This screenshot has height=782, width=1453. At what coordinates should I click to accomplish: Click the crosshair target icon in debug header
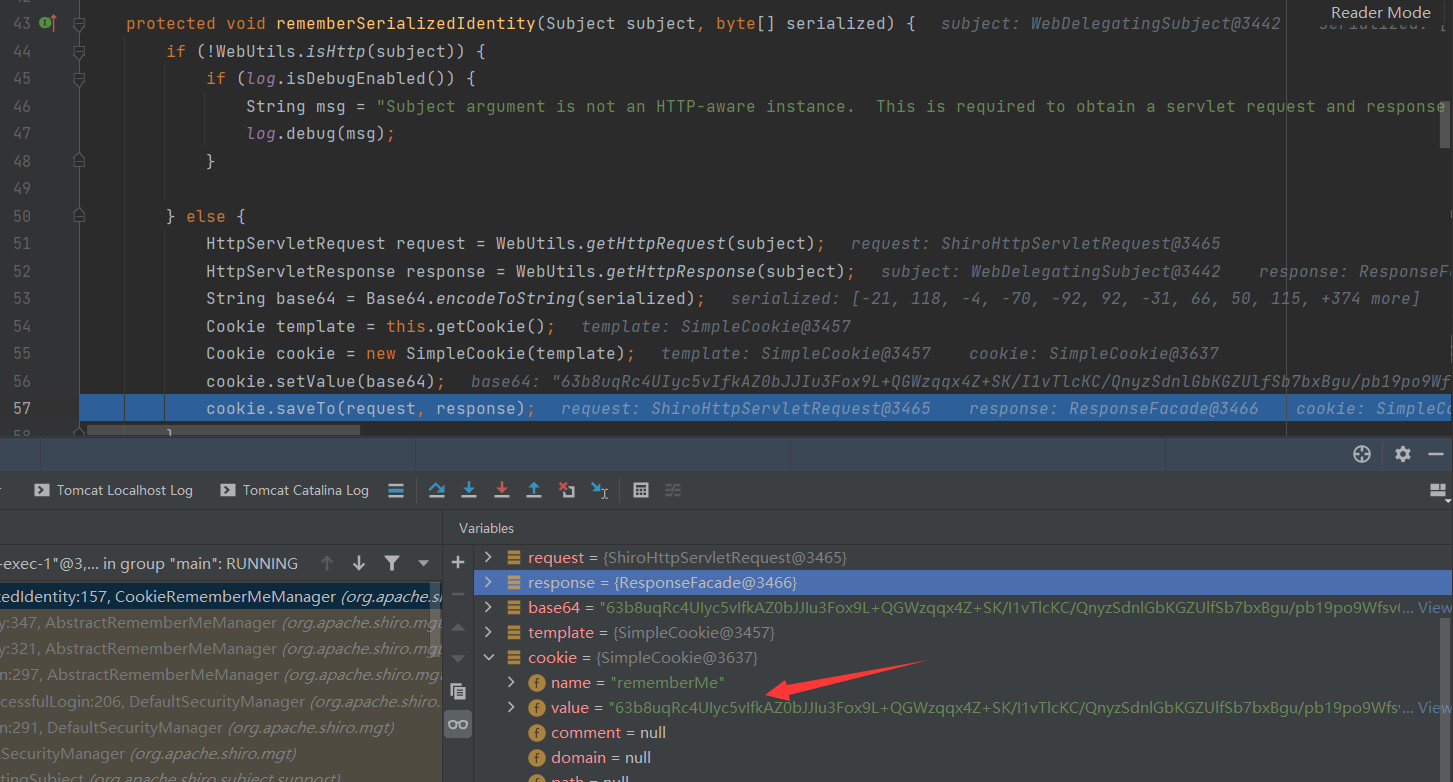1361,454
